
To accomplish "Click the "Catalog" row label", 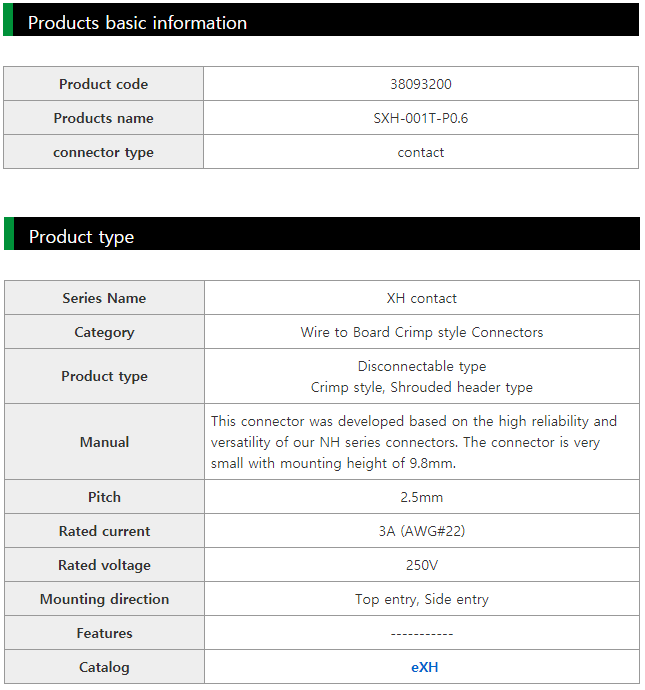I will coord(104,667).
